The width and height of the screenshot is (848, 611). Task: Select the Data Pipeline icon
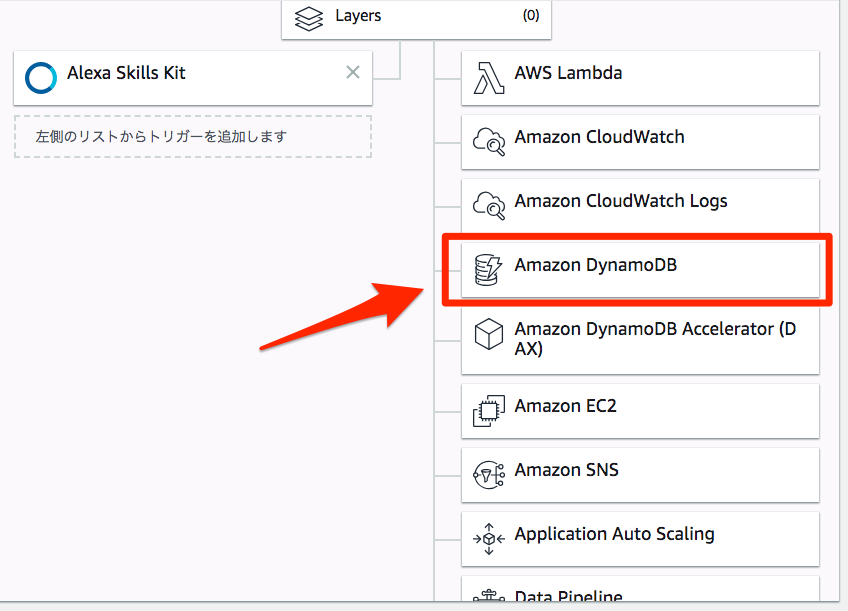tap(489, 597)
